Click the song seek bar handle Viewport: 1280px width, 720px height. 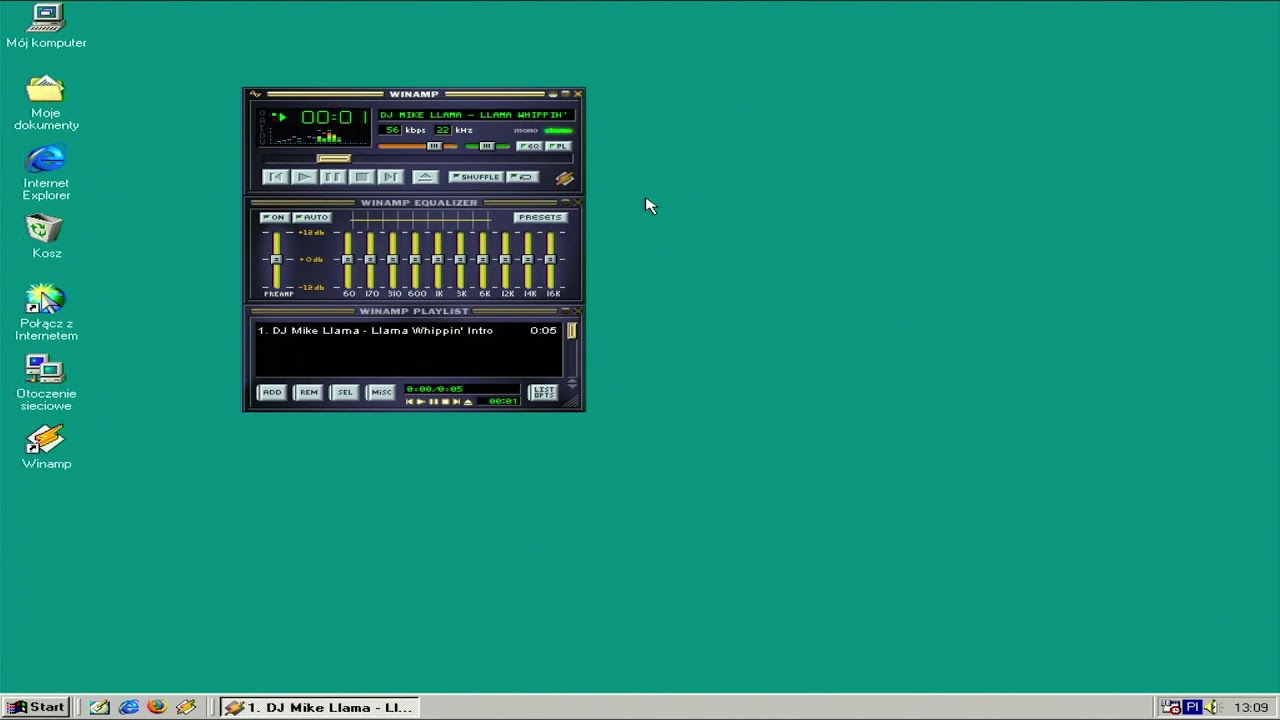(x=334, y=158)
